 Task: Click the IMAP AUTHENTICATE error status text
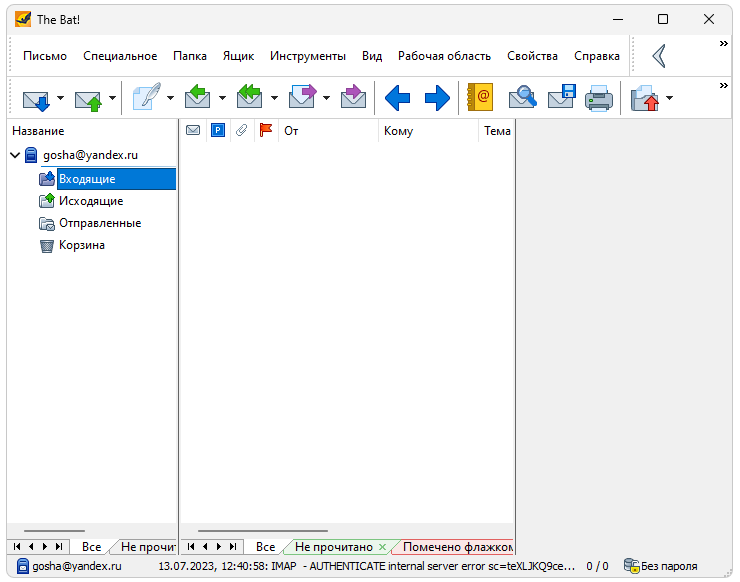pos(366,565)
